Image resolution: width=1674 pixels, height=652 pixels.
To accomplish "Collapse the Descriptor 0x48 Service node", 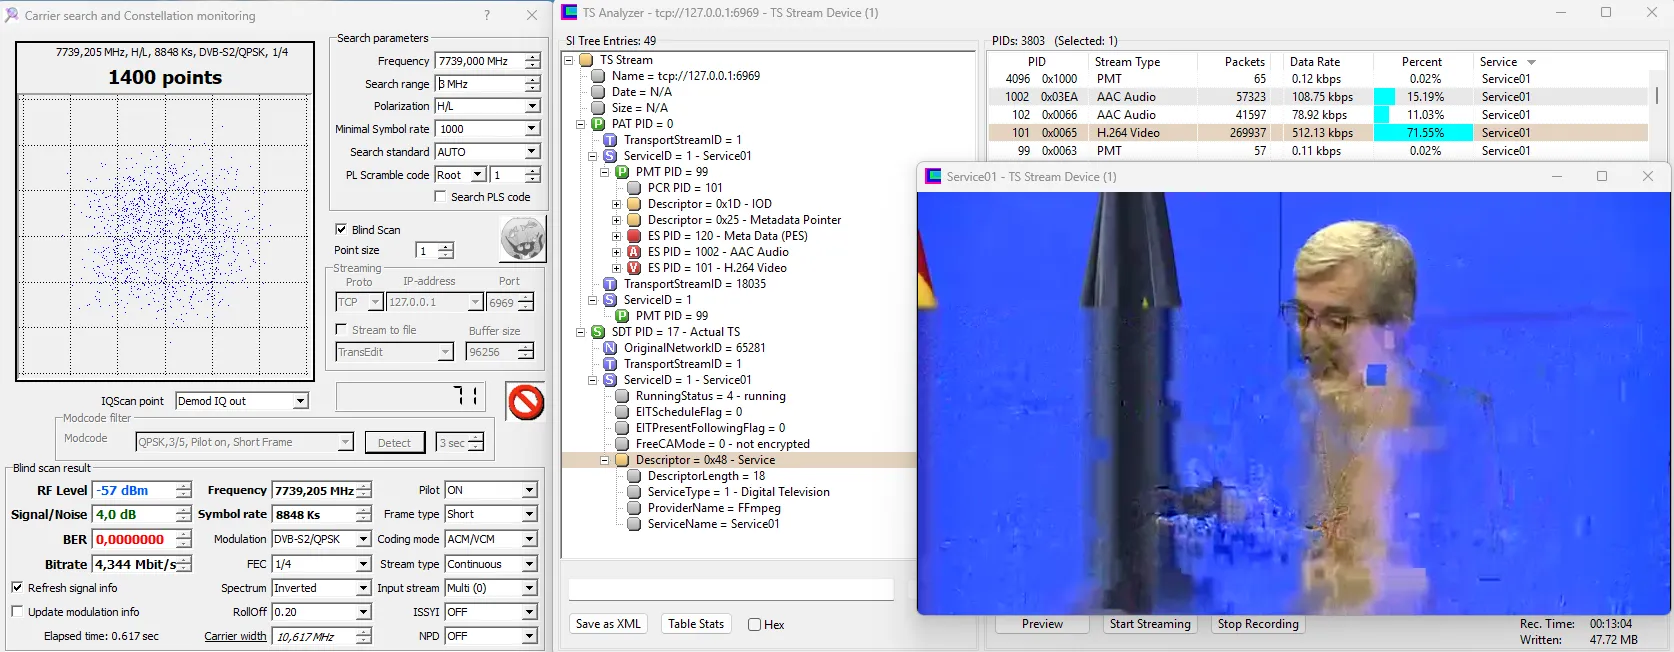I will click(604, 460).
